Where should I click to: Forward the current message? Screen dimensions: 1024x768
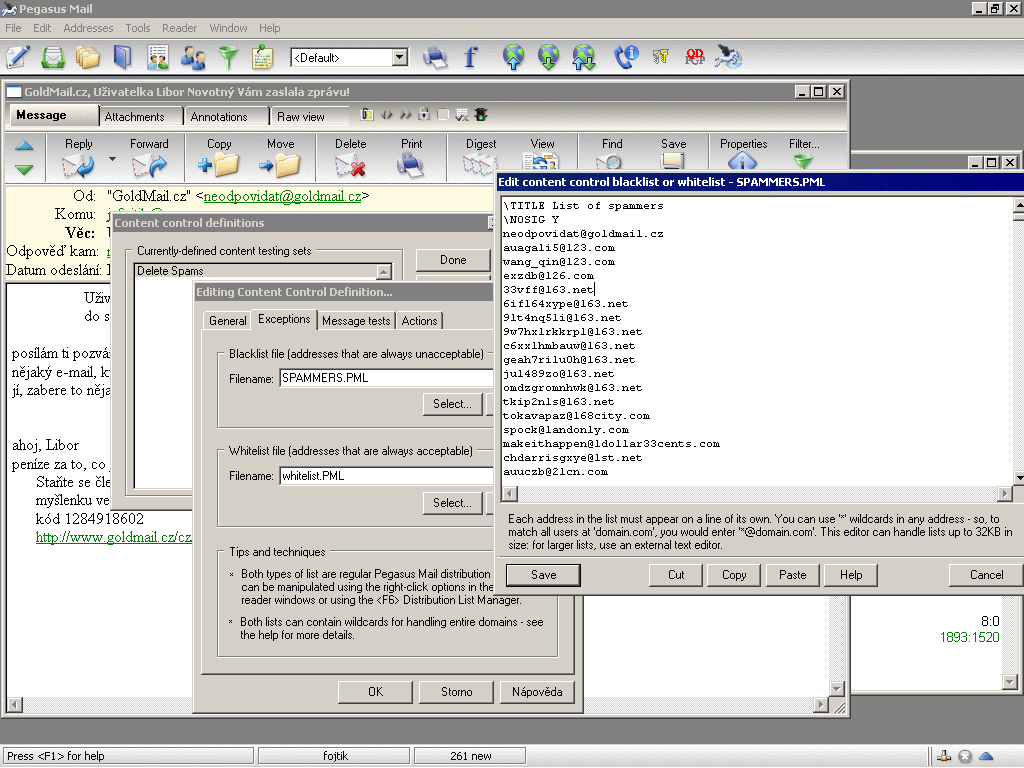coord(149,157)
